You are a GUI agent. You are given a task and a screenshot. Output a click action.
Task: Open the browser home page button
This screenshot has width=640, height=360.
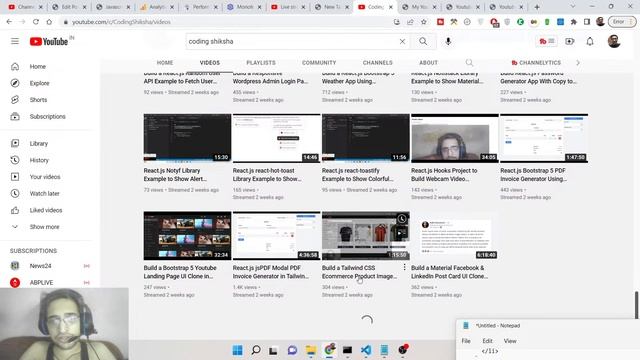(49, 22)
